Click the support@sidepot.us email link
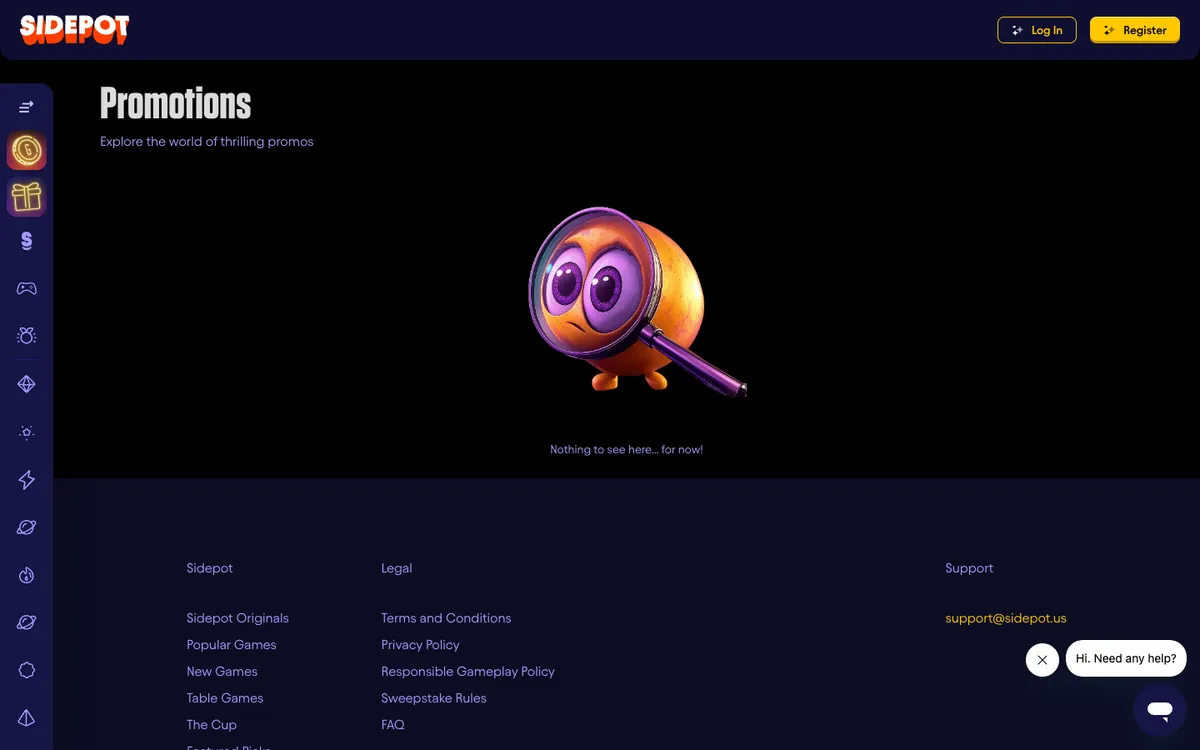Viewport: 1200px width, 750px height. click(x=1006, y=618)
